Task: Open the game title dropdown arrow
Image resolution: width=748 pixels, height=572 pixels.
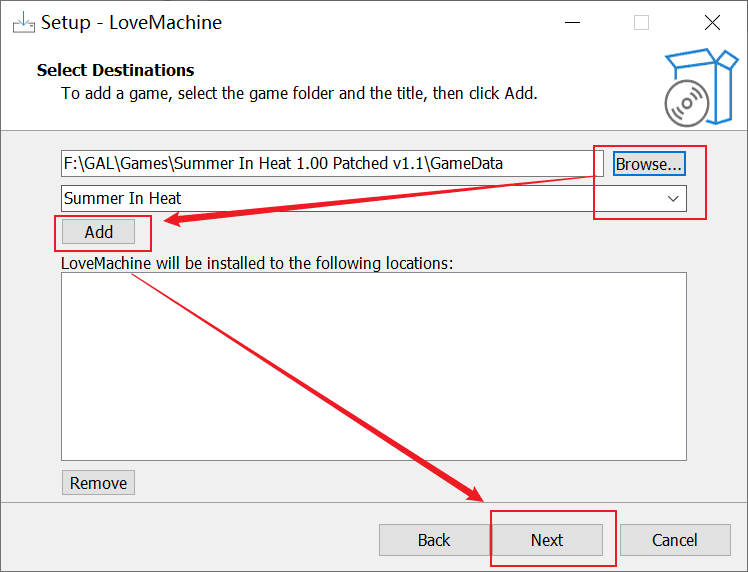Action: click(x=673, y=198)
